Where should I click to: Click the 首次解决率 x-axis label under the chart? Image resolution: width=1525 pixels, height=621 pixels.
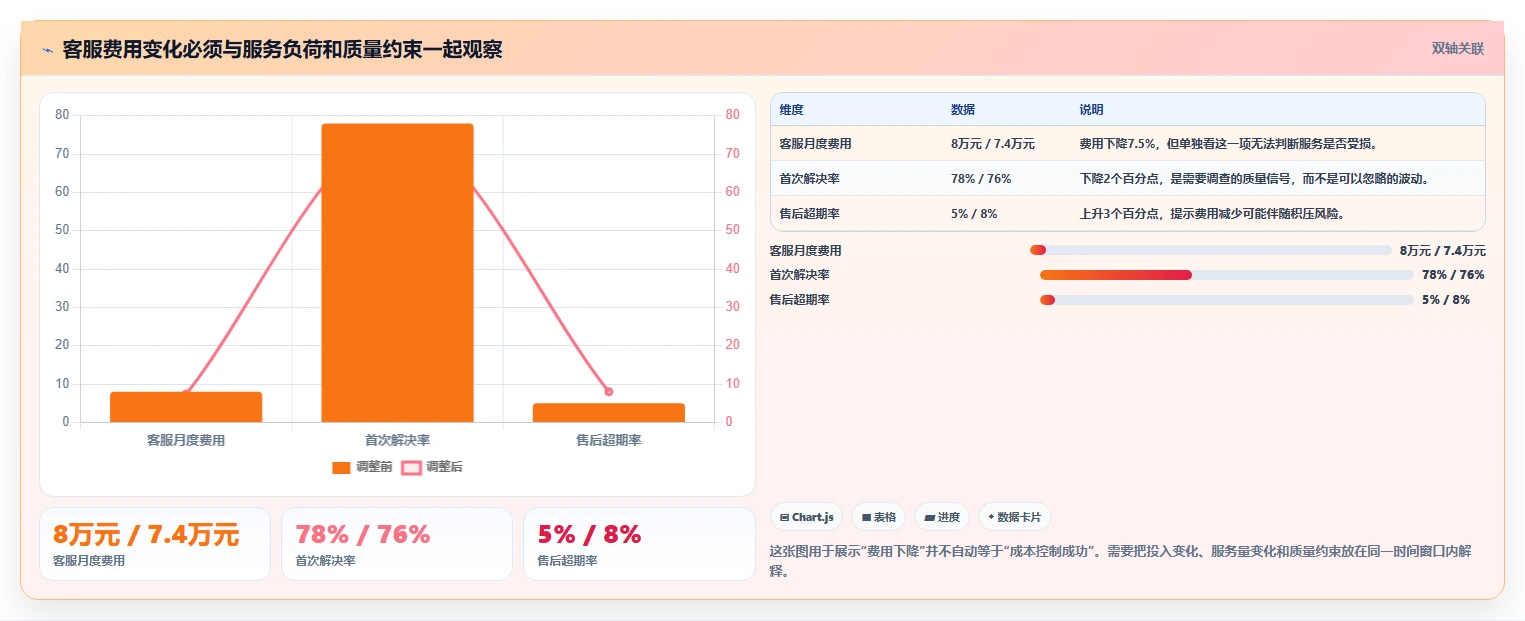397,440
